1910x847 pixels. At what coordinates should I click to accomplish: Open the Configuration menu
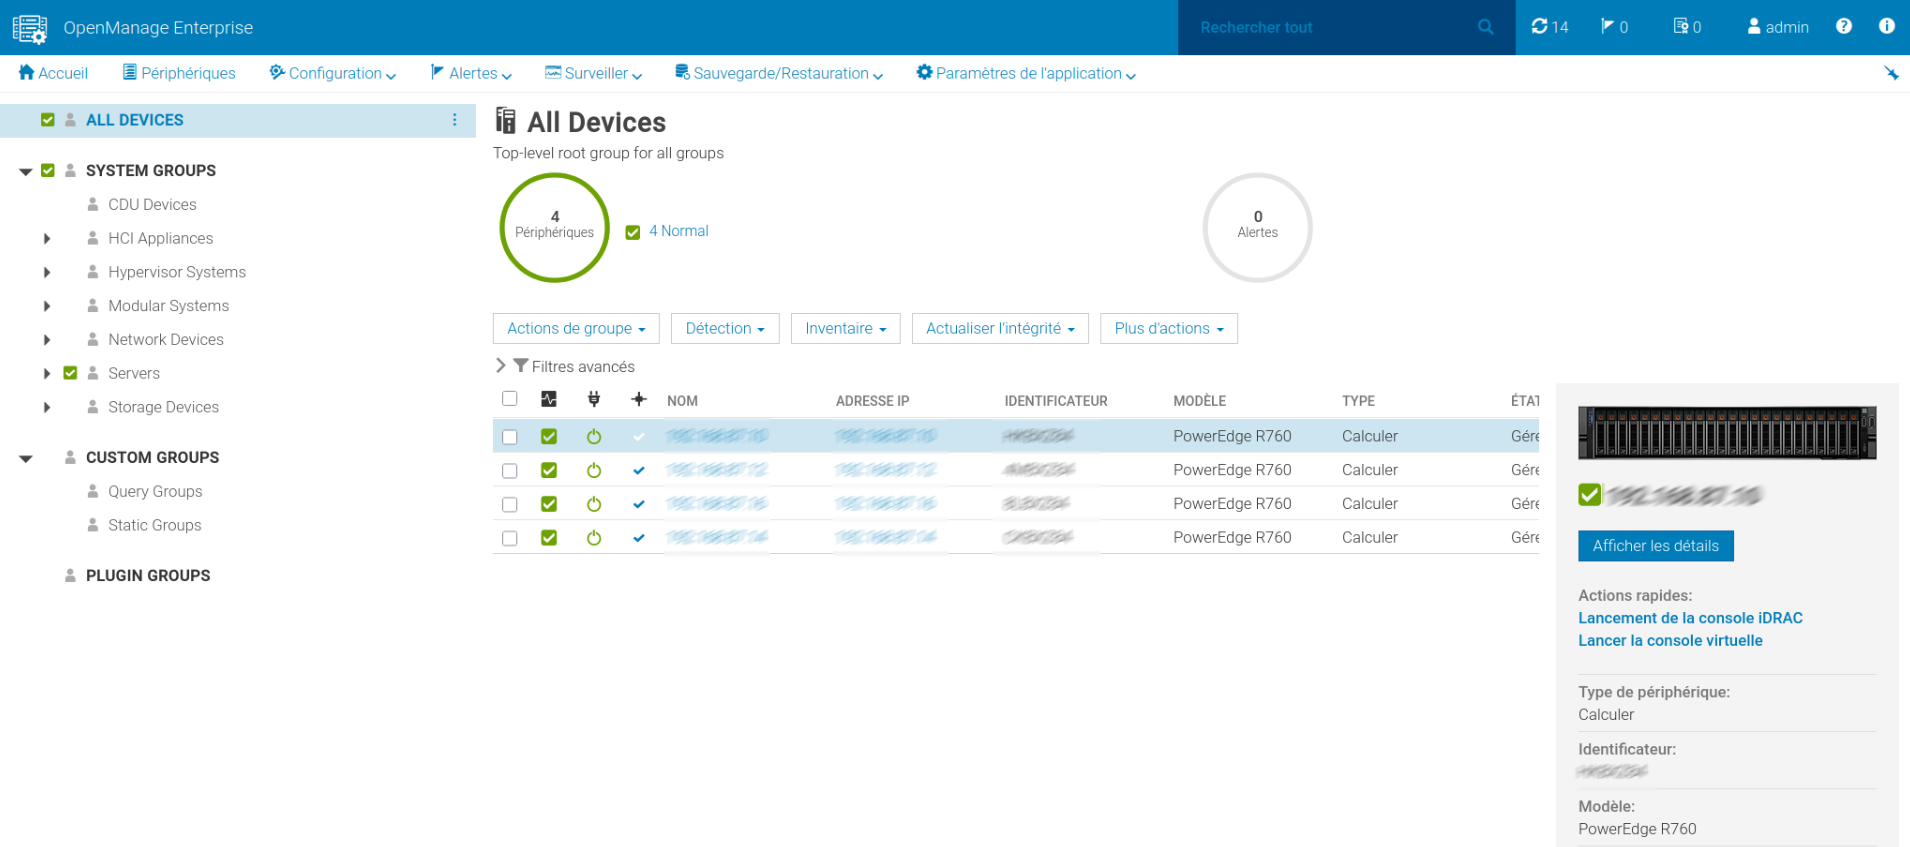click(x=332, y=73)
